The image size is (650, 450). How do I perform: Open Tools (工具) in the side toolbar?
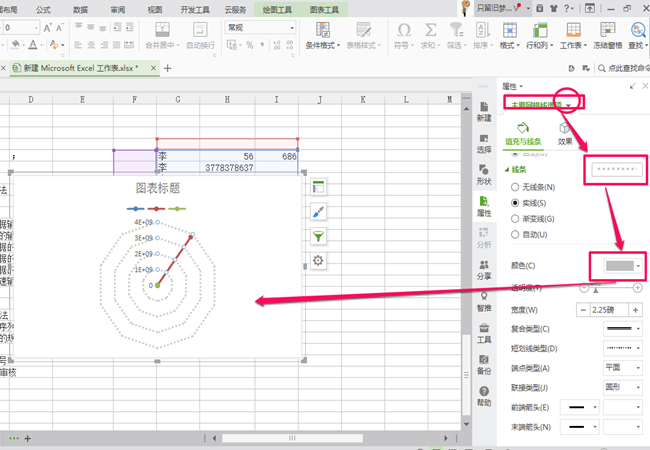coord(484,333)
